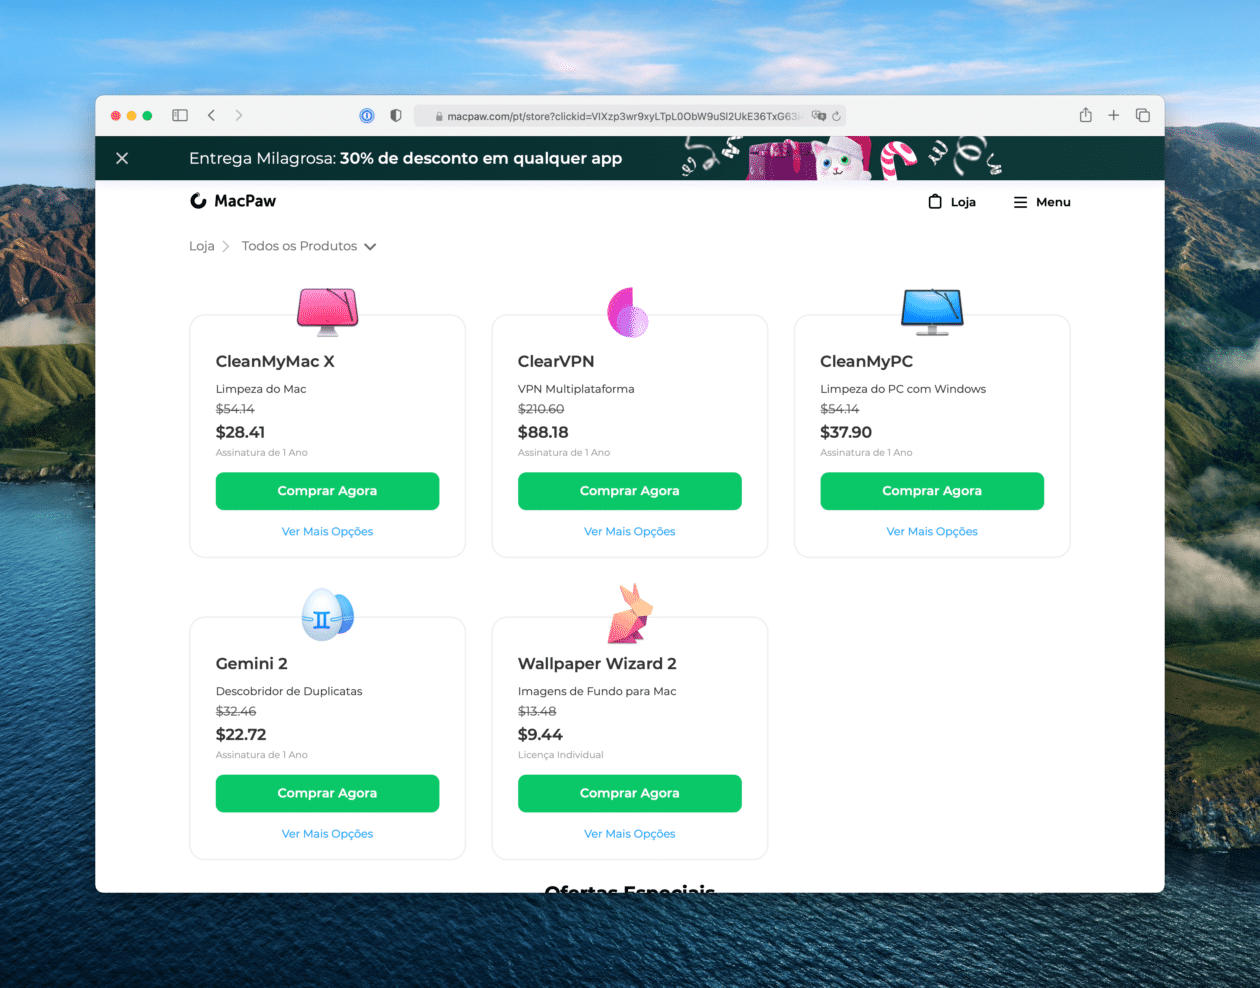Image resolution: width=1260 pixels, height=988 pixels.
Task: Click the 1Password extension icon in toolbar
Action: [367, 115]
